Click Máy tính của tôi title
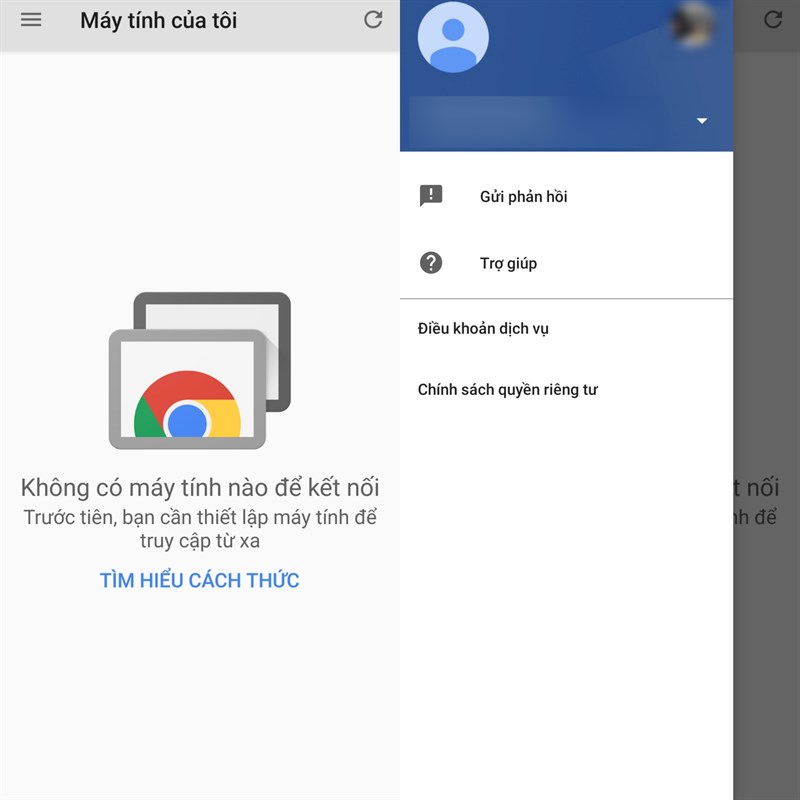800x800 pixels. pyautogui.click(x=159, y=21)
